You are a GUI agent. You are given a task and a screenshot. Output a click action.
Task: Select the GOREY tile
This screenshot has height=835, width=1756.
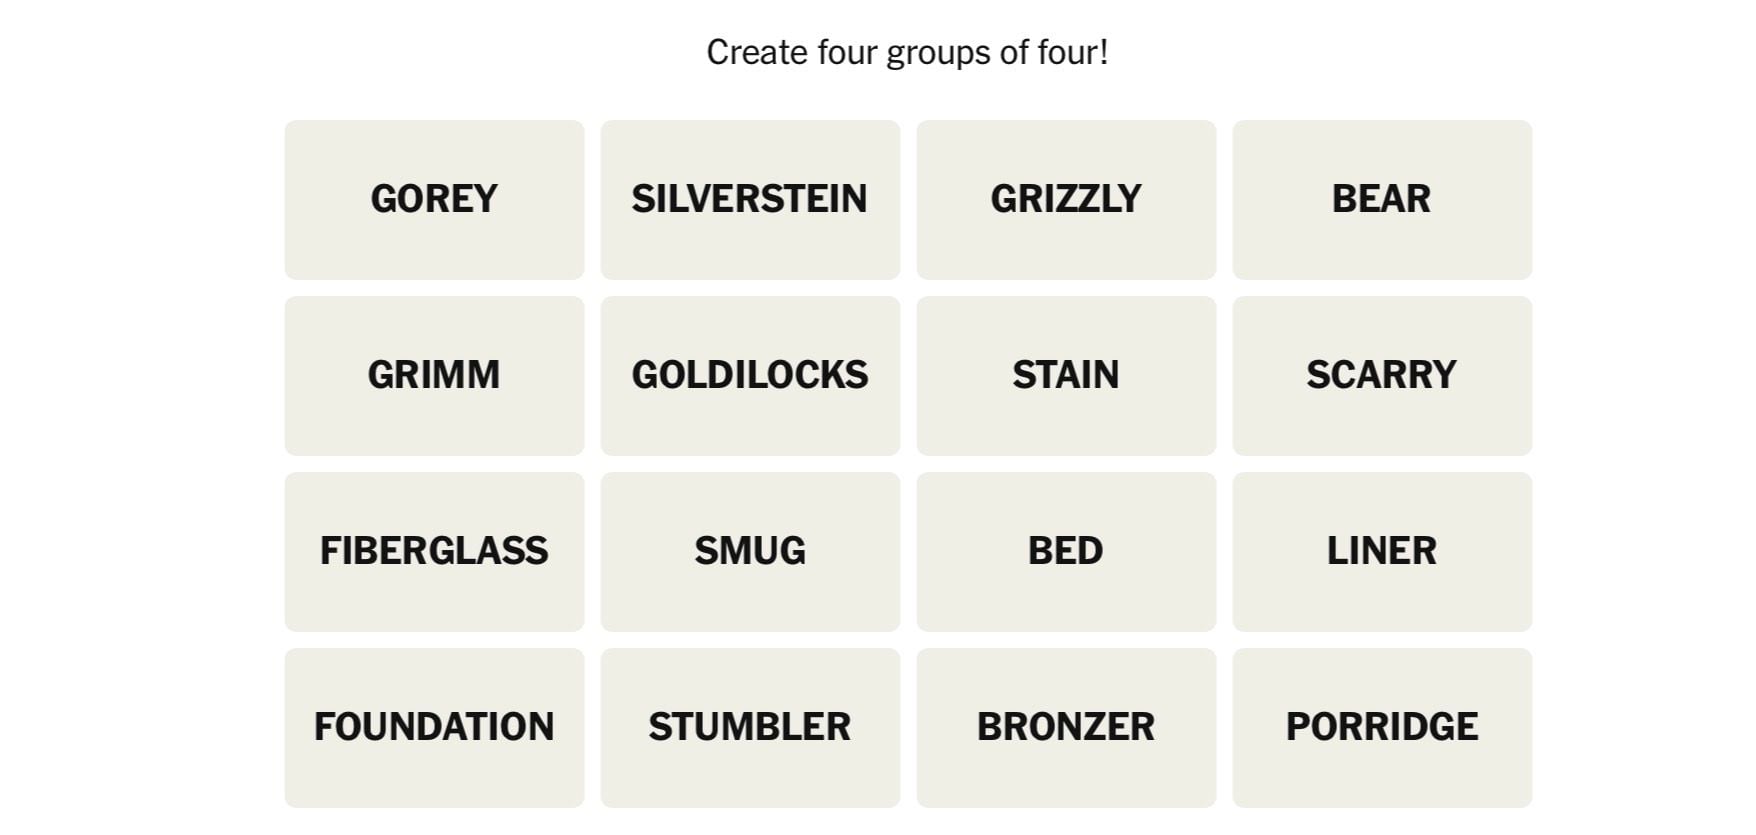(x=434, y=199)
